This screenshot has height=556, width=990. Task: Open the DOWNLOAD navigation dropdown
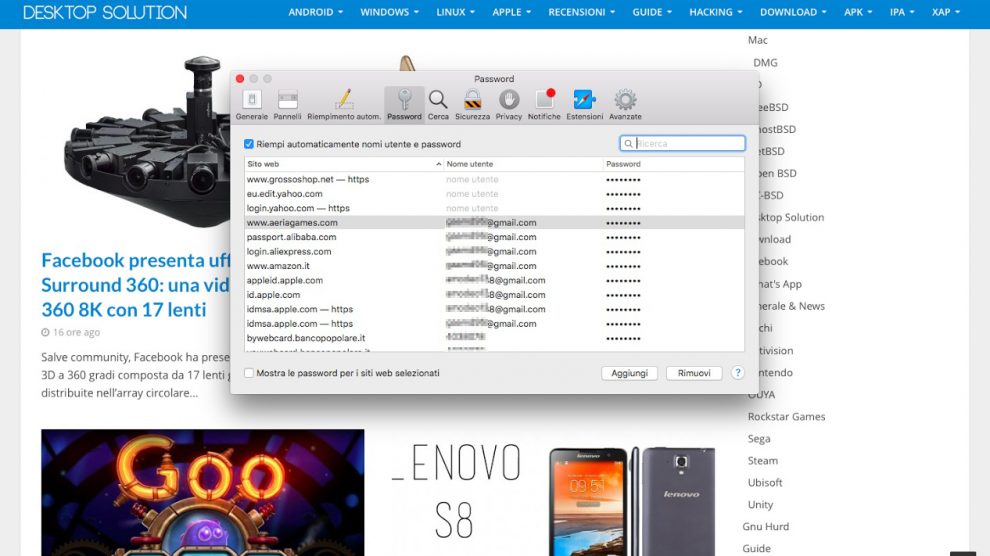pos(794,12)
